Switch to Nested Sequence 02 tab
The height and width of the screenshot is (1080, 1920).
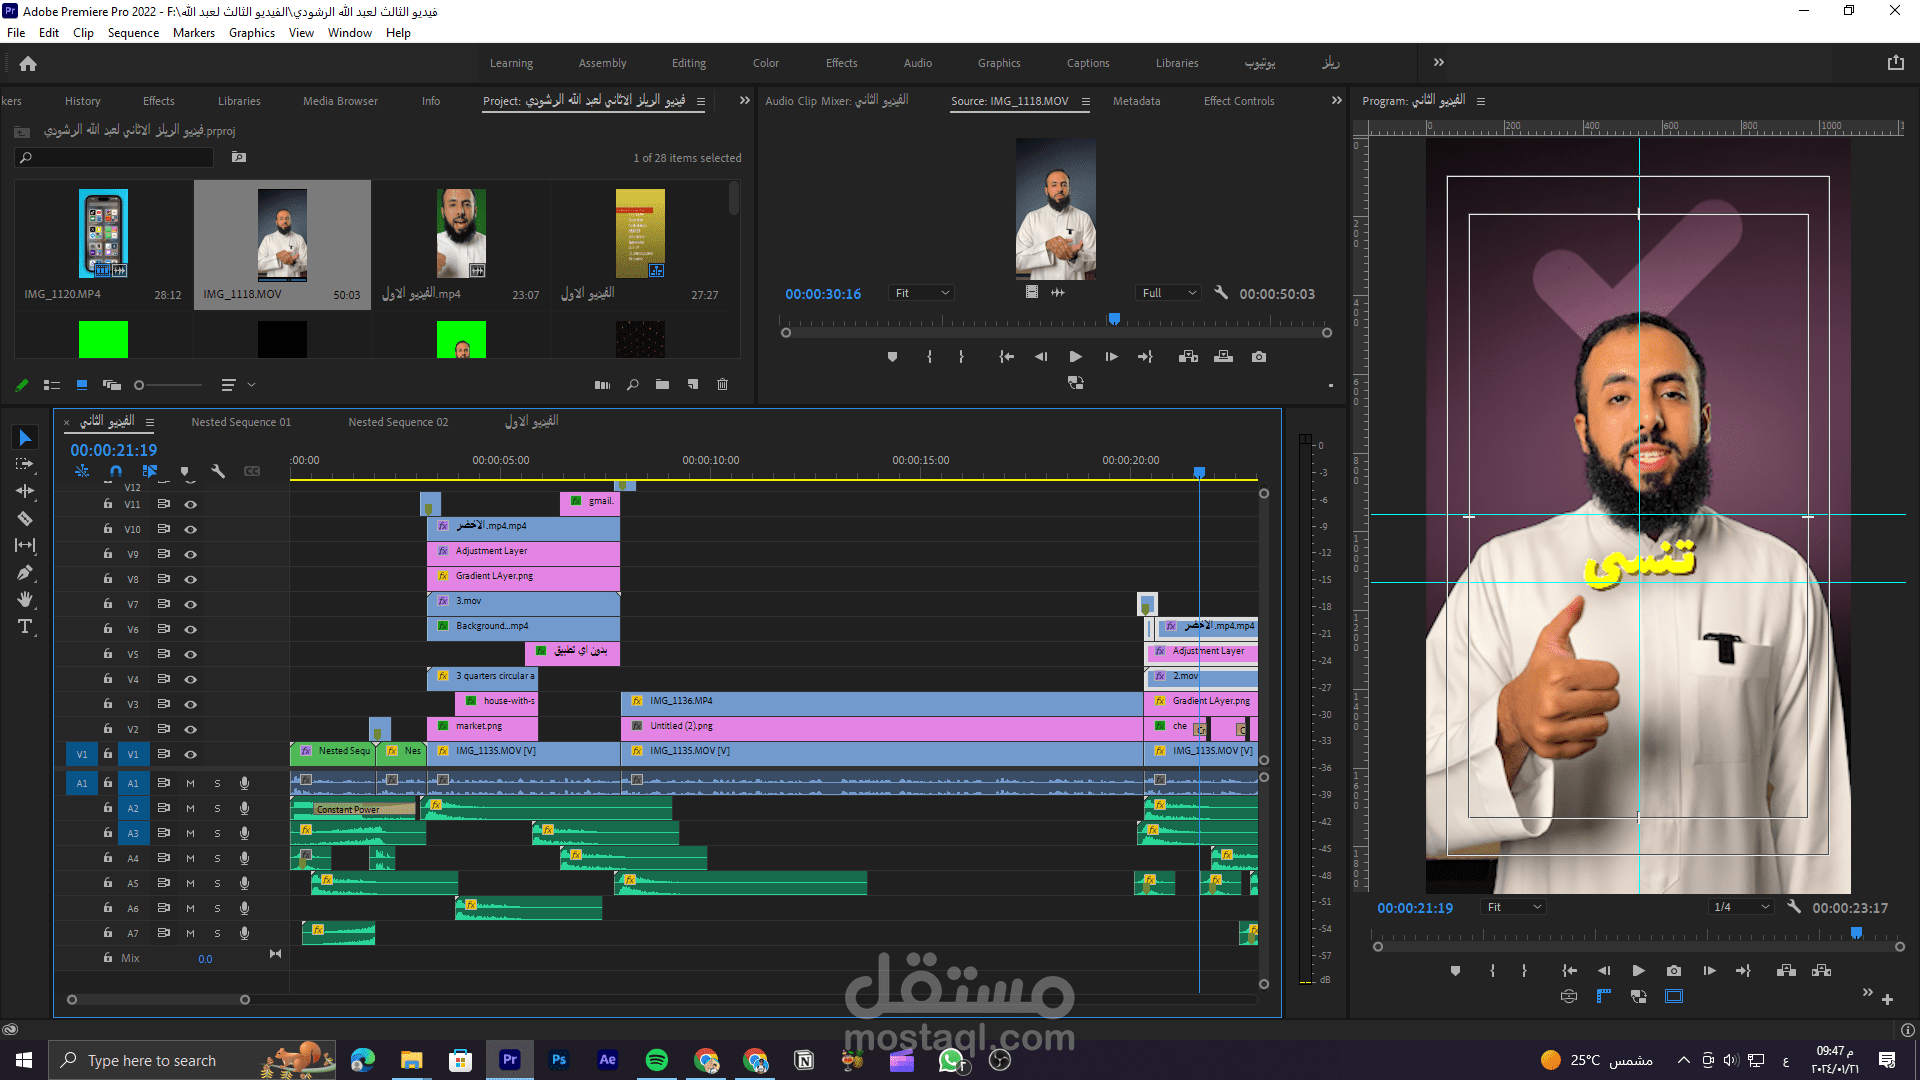(398, 422)
